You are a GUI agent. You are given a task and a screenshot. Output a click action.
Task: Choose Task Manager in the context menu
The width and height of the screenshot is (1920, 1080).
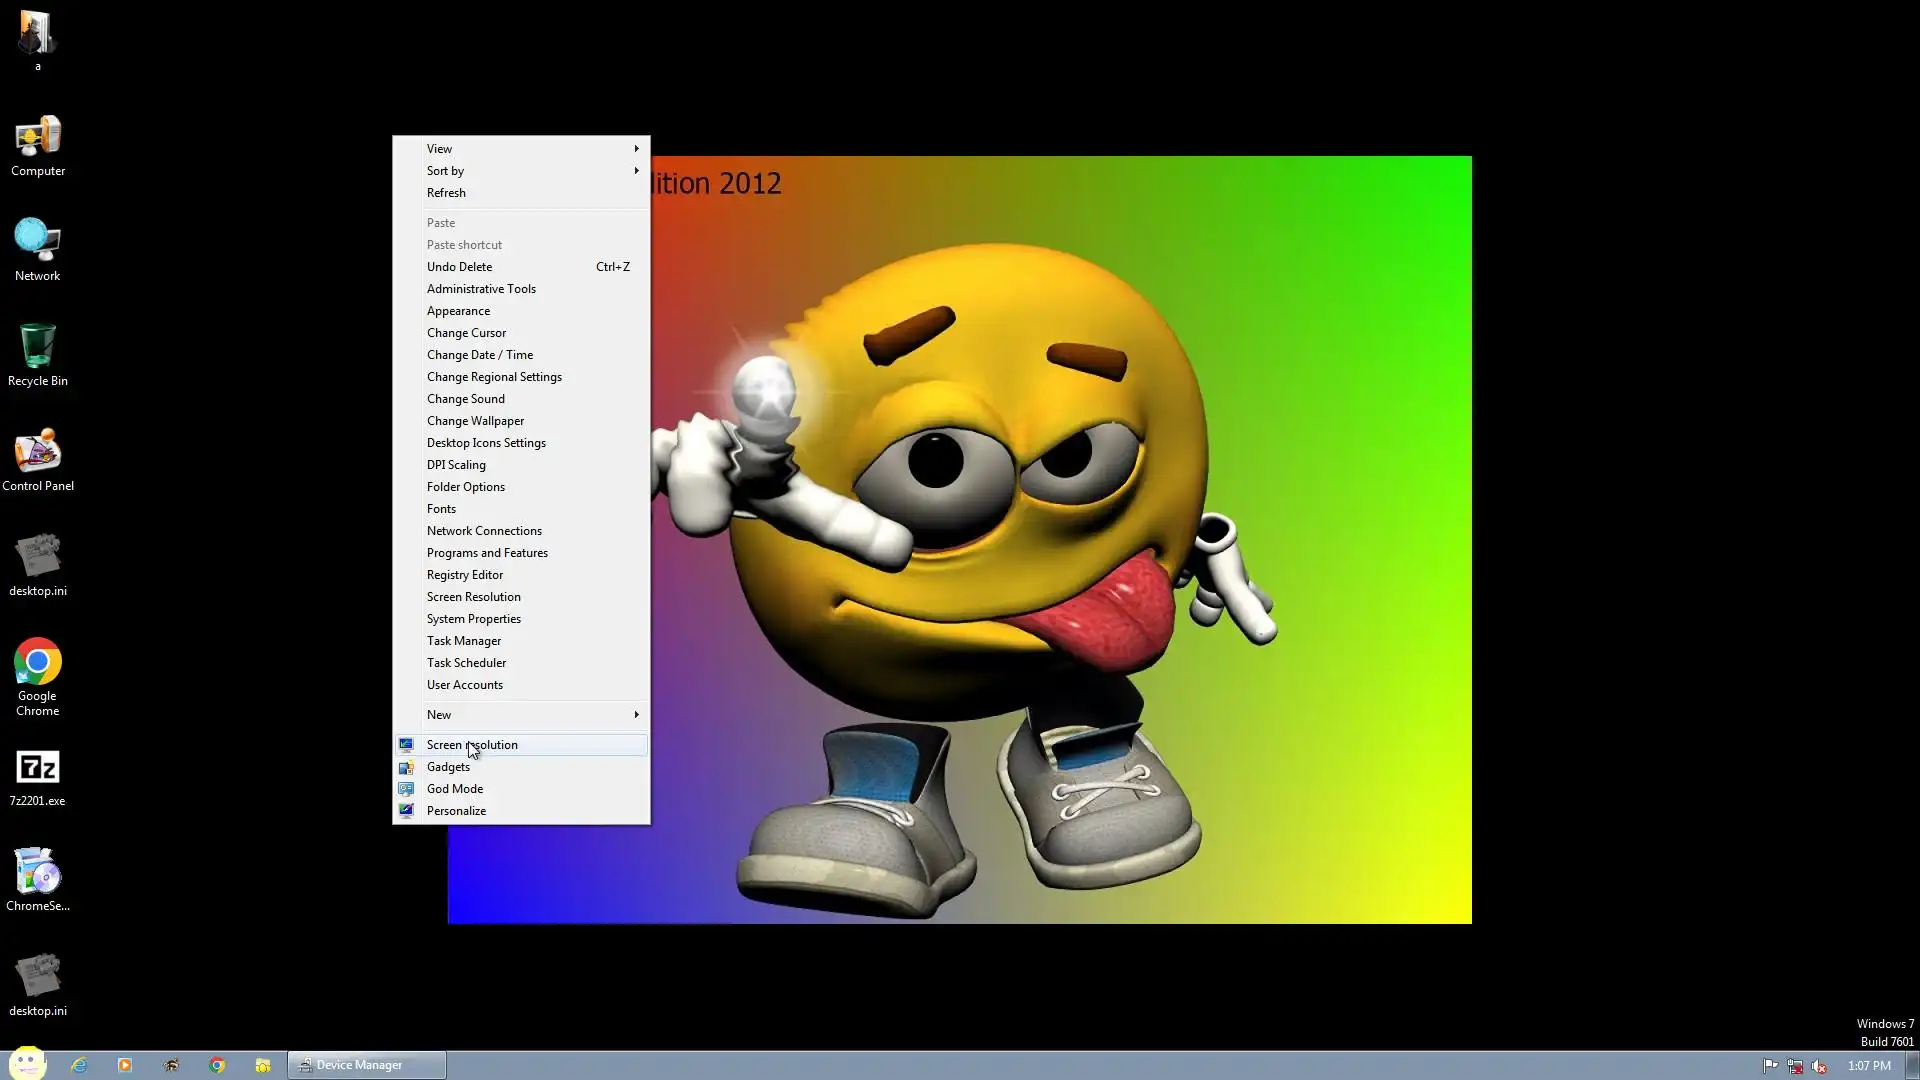pyautogui.click(x=464, y=641)
